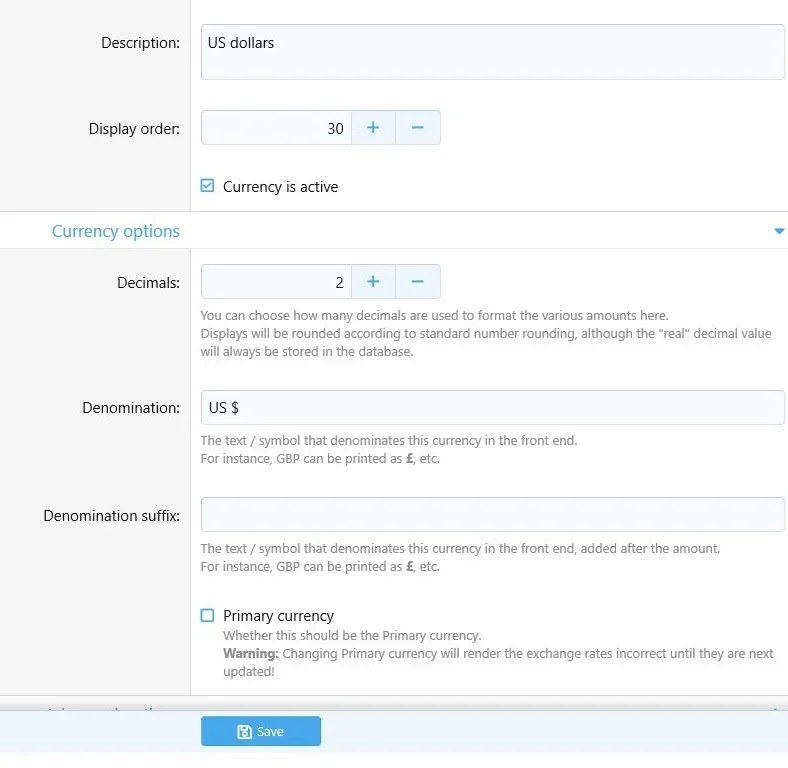Focus the Description text area
Image resolution: width=788 pixels, height=768 pixels.
(x=492, y=52)
